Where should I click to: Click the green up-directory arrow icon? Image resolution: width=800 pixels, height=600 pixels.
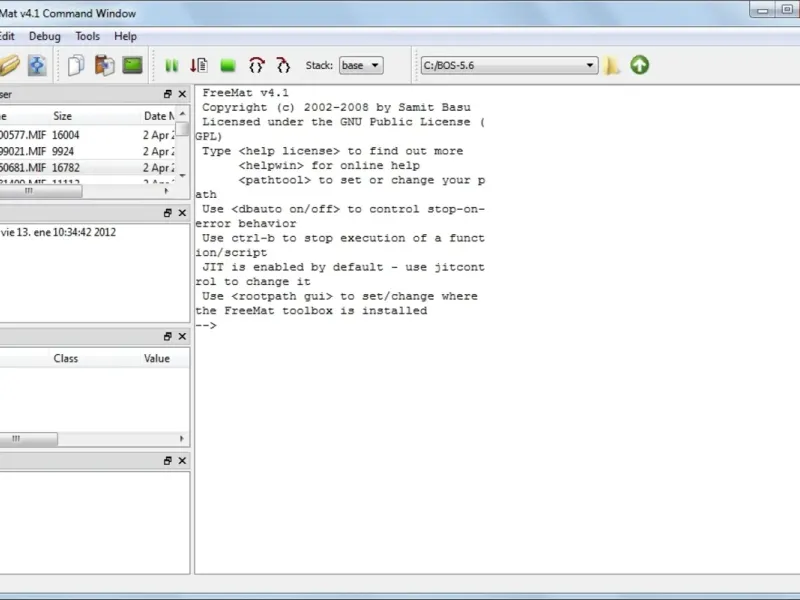639,65
